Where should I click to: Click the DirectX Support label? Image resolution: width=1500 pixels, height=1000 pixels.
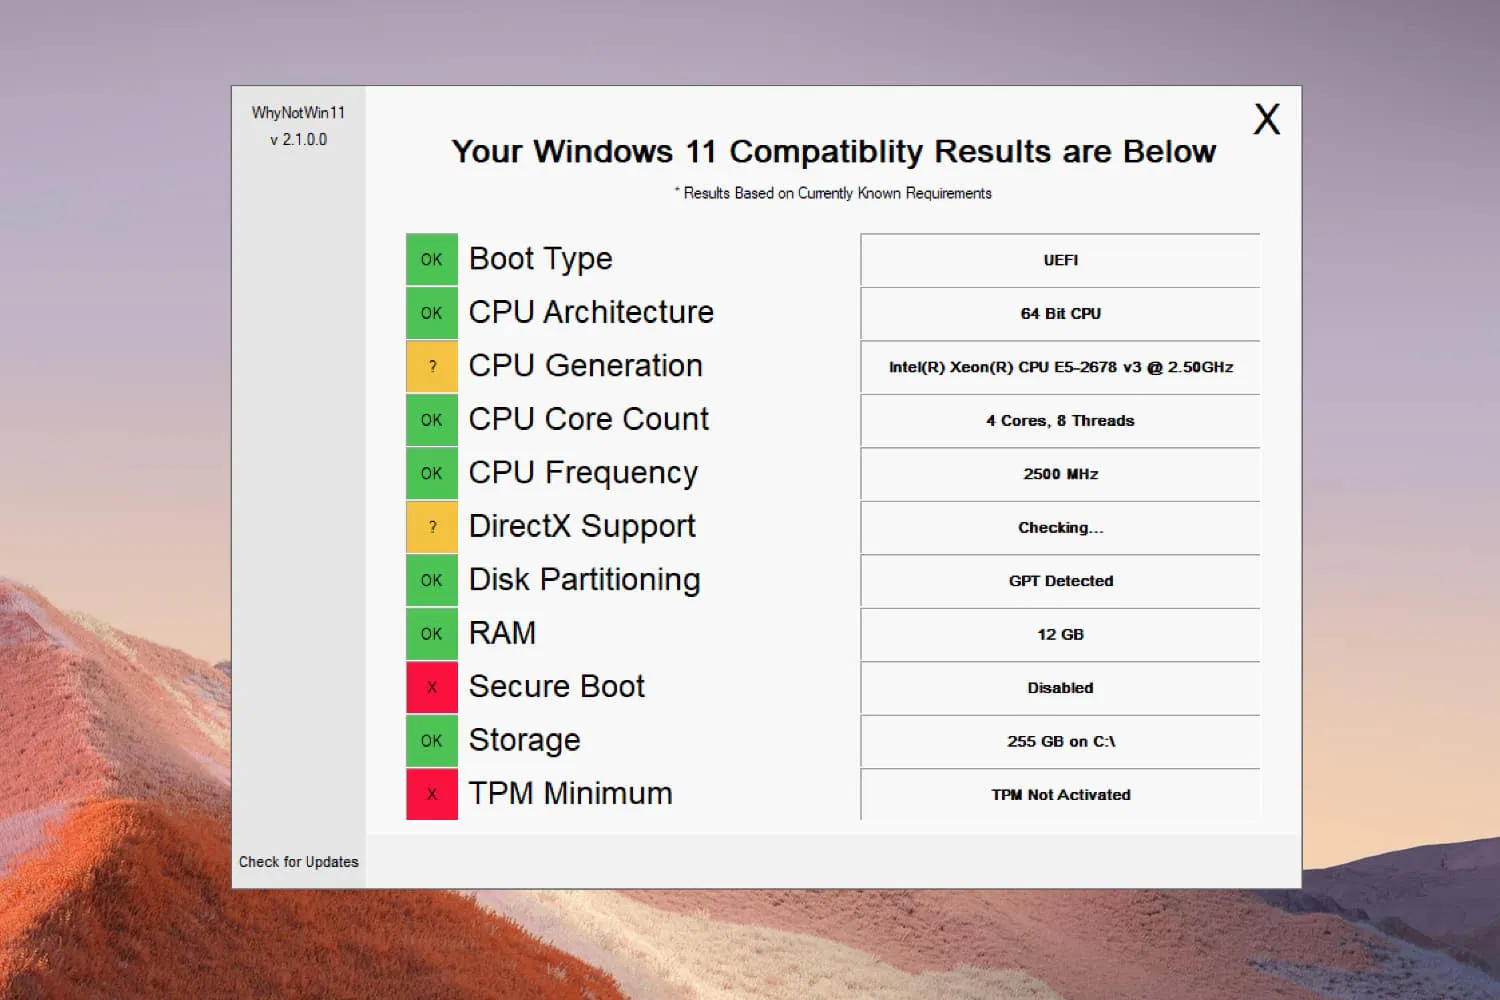pyautogui.click(x=582, y=527)
